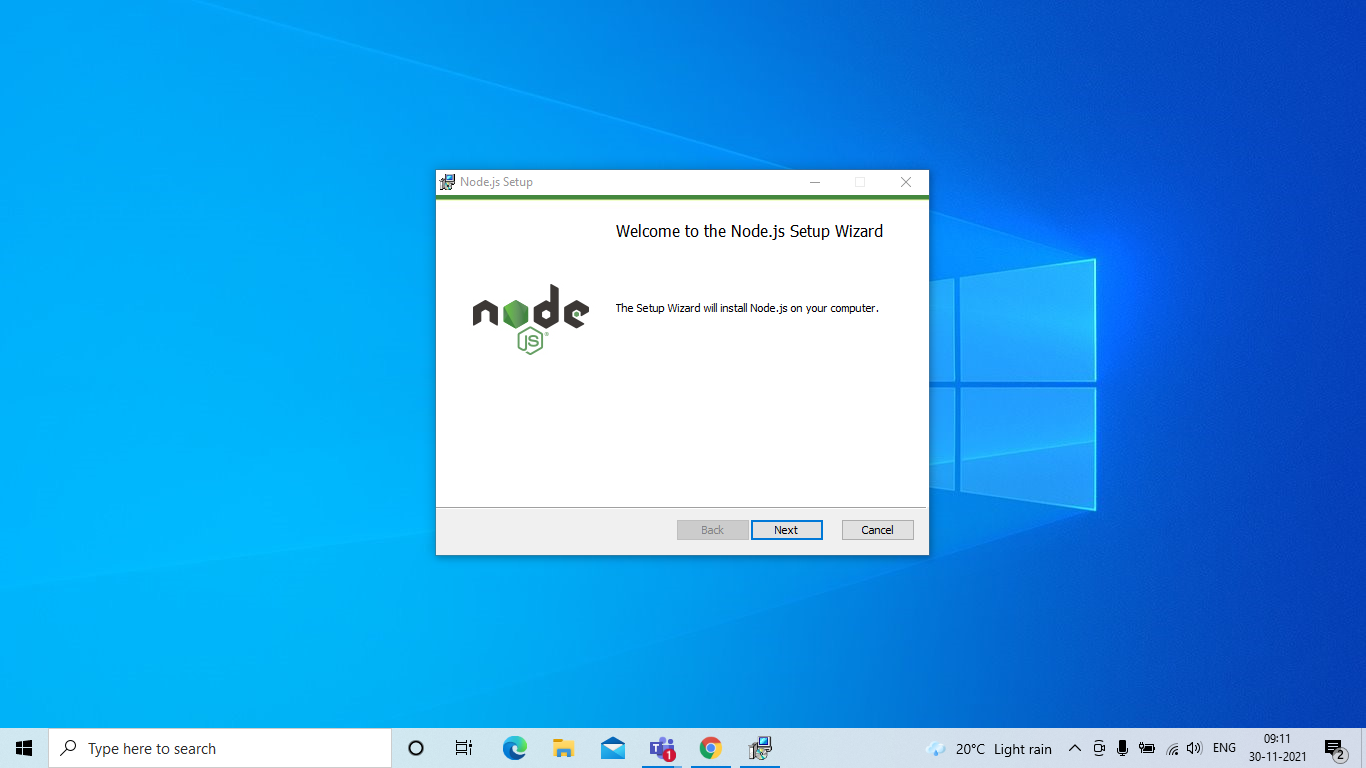
Task: Cancel the Node.js installation
Action: 877,530
